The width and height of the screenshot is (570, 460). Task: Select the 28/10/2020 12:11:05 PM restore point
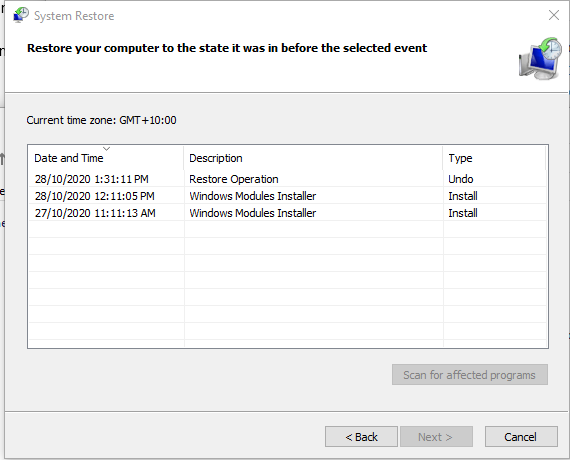pyautogui.click(x=288, y=196)
